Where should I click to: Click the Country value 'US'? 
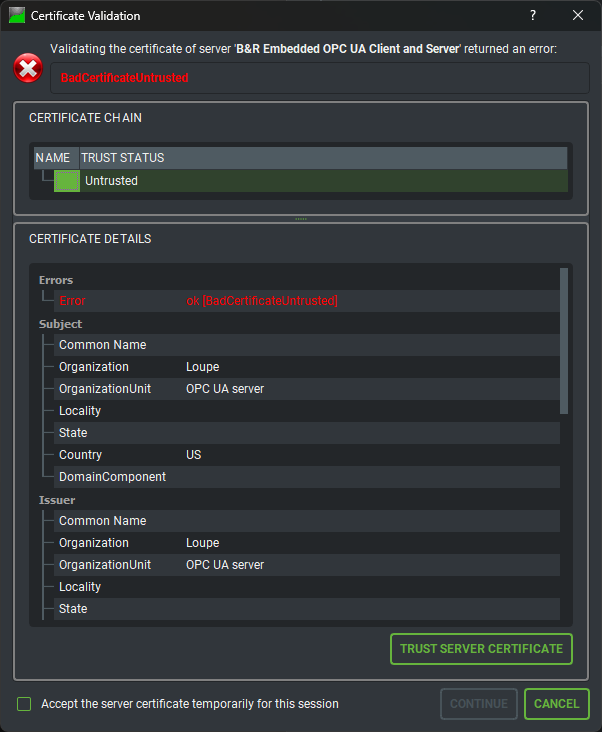click(x=194, y=455)
